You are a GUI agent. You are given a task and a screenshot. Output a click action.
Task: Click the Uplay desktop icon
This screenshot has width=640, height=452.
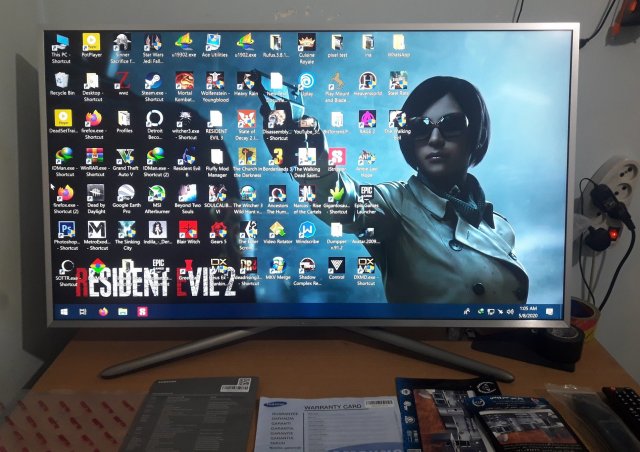tap(306, 81)
